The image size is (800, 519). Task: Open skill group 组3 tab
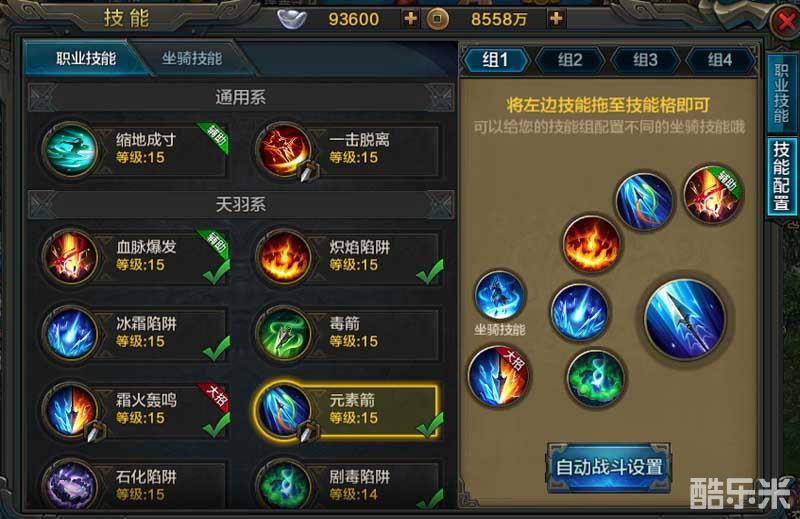tap(645, 60)
